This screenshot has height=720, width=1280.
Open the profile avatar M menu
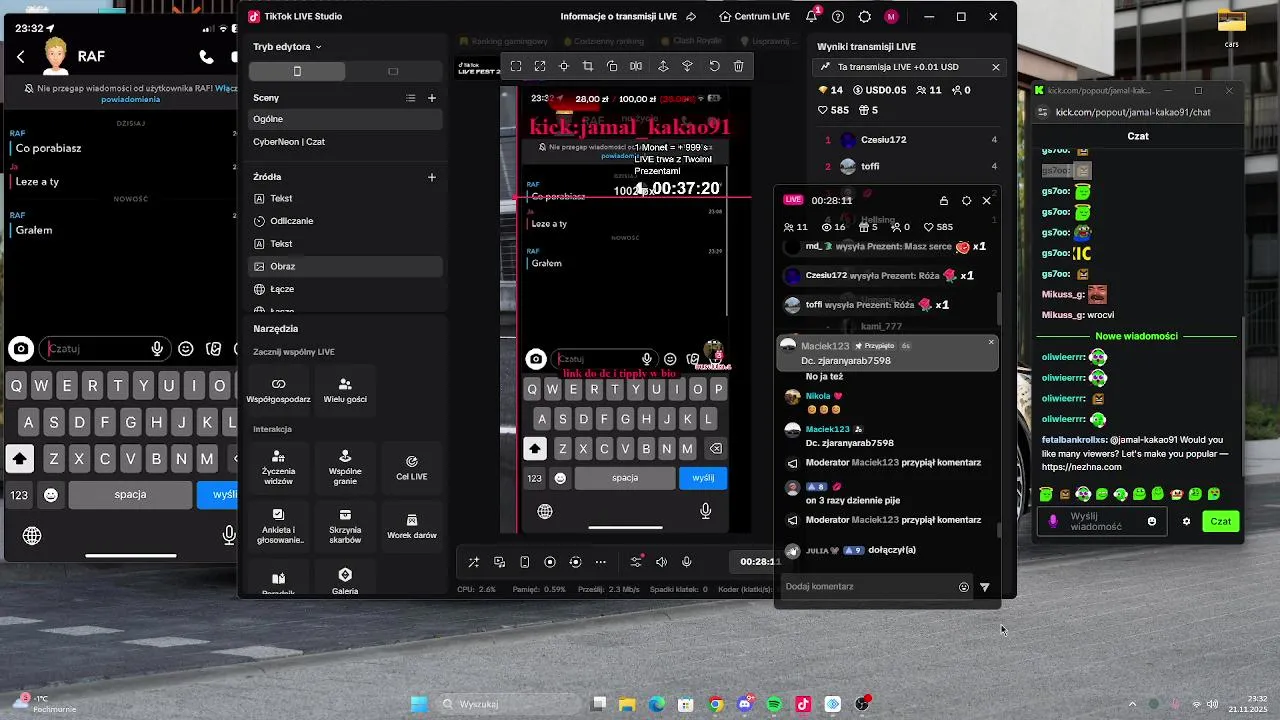click(891, 17)
